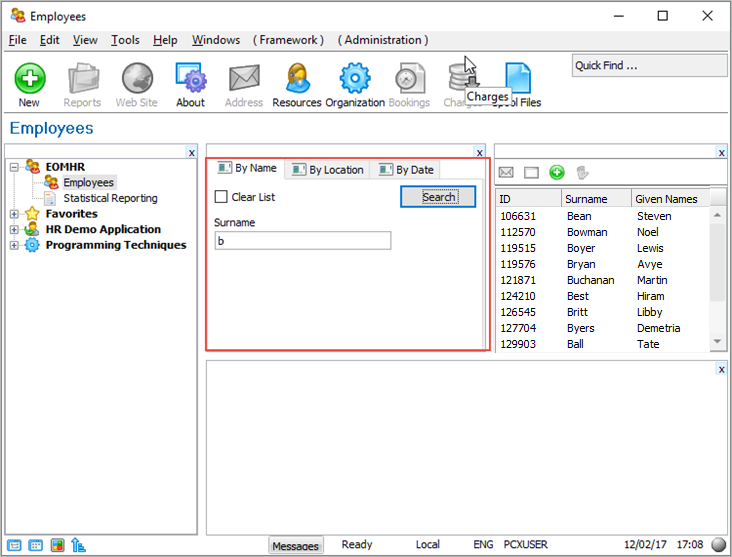Open the Spool Files document icon
The height and width of the screenshot is (557, 732).
coord(518,78)
